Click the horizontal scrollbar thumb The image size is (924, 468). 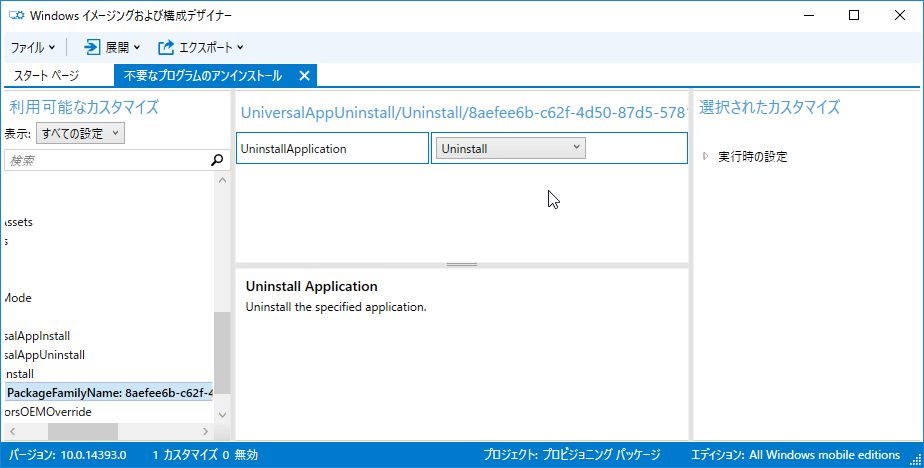tap(82, 431)
